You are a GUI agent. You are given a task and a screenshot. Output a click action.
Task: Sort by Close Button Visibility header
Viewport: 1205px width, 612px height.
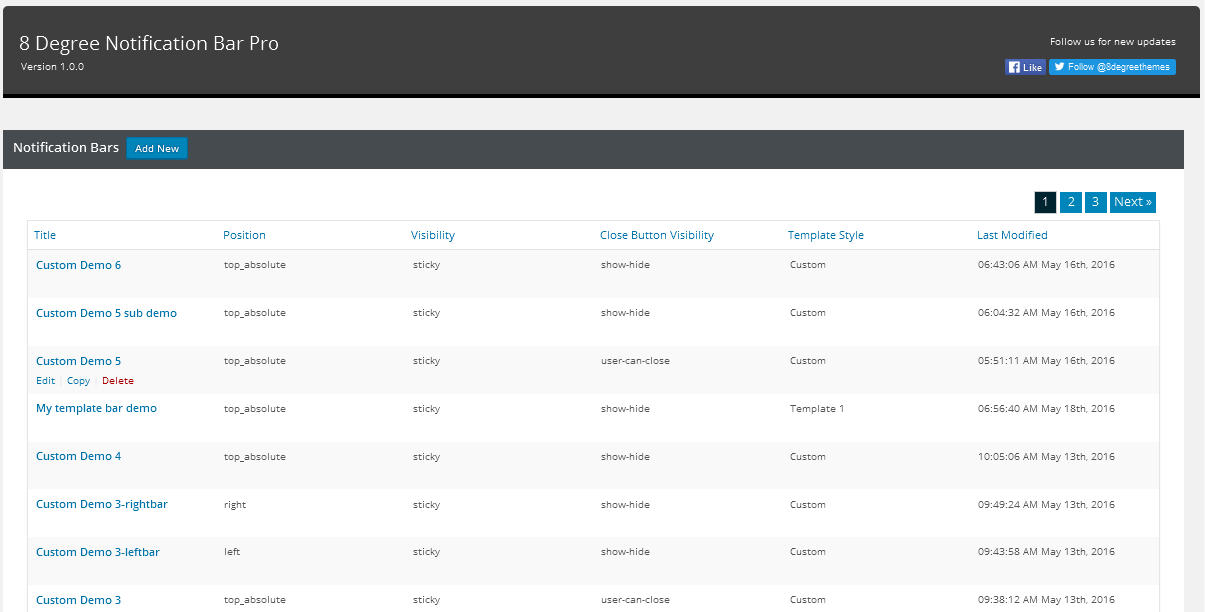(x=657, y=235)
